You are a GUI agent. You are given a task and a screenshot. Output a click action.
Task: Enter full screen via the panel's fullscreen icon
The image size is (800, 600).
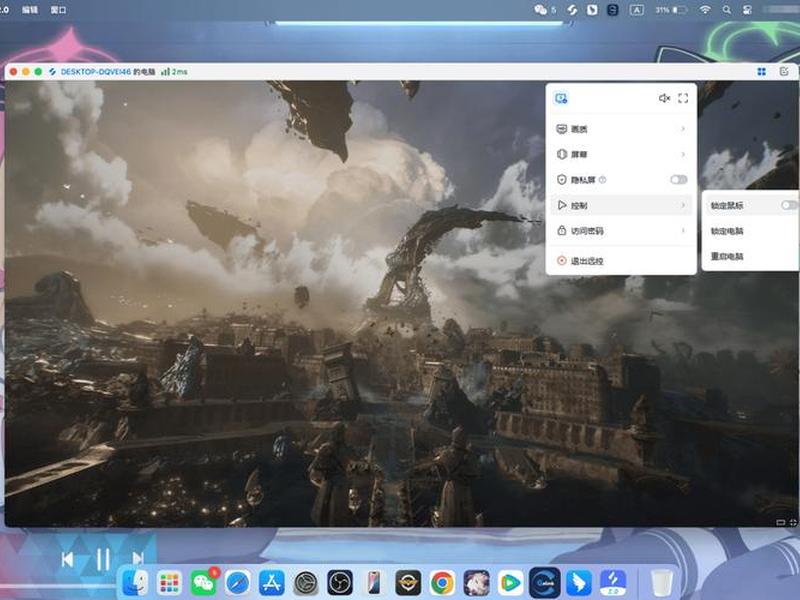click(x=683, y=98)
